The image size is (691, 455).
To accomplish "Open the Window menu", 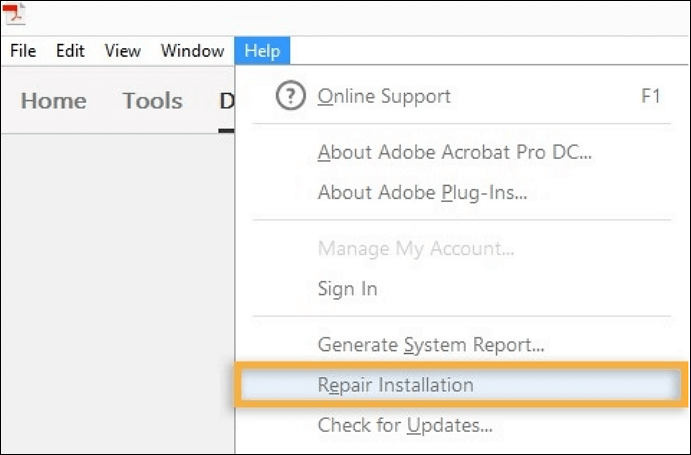I will (x=193, y=51).
